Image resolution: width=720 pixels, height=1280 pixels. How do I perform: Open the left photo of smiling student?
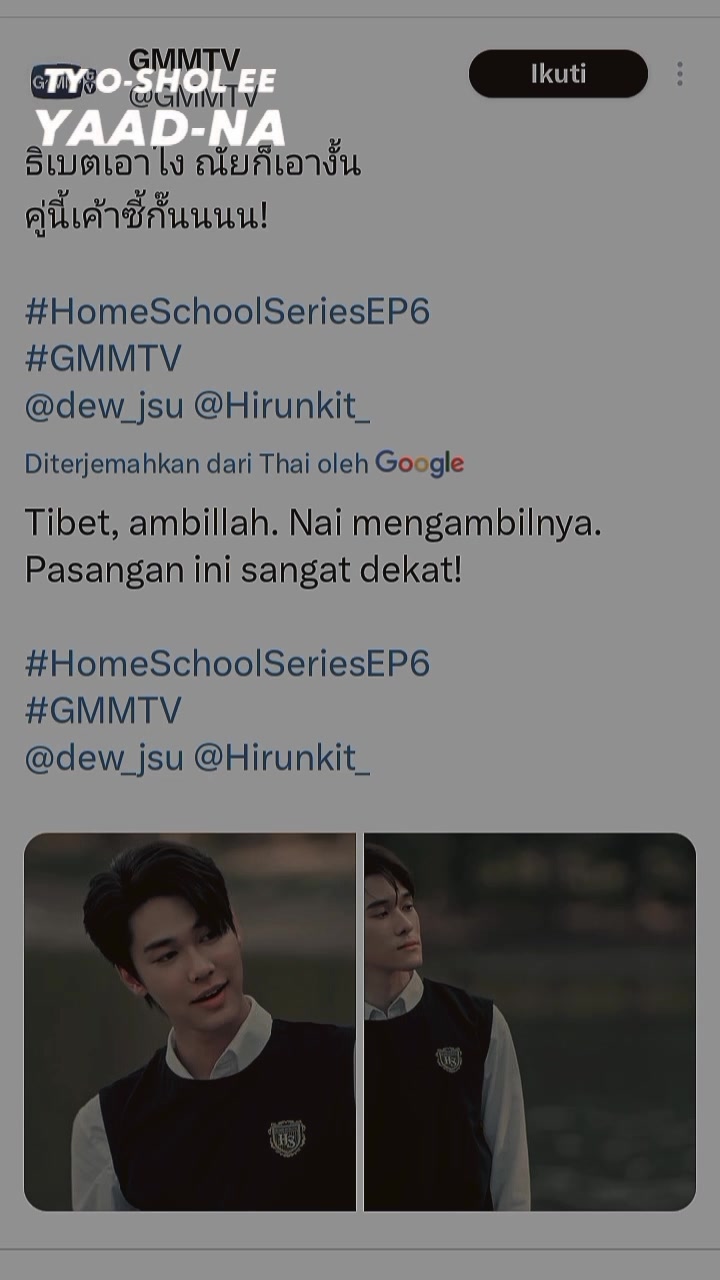pos(190,1022)
